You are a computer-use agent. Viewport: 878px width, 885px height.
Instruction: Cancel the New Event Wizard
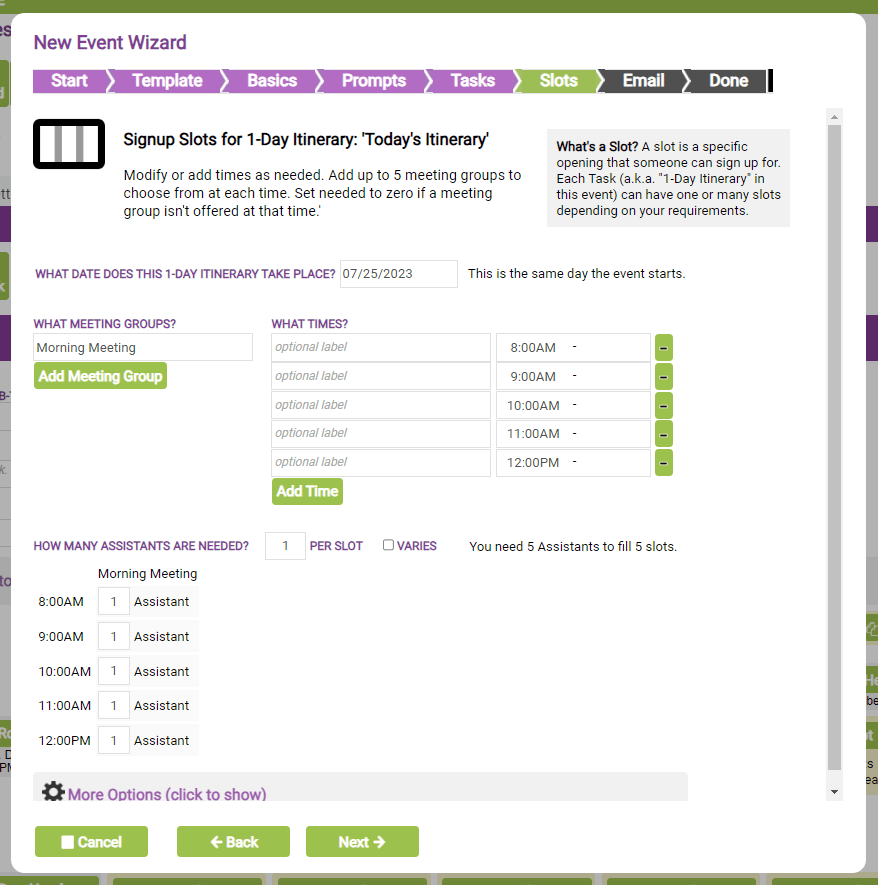91,841
